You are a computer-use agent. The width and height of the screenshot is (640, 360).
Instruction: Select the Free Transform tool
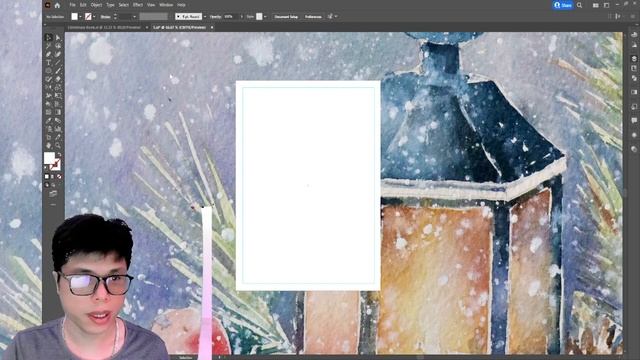click(x=58, y=95)
